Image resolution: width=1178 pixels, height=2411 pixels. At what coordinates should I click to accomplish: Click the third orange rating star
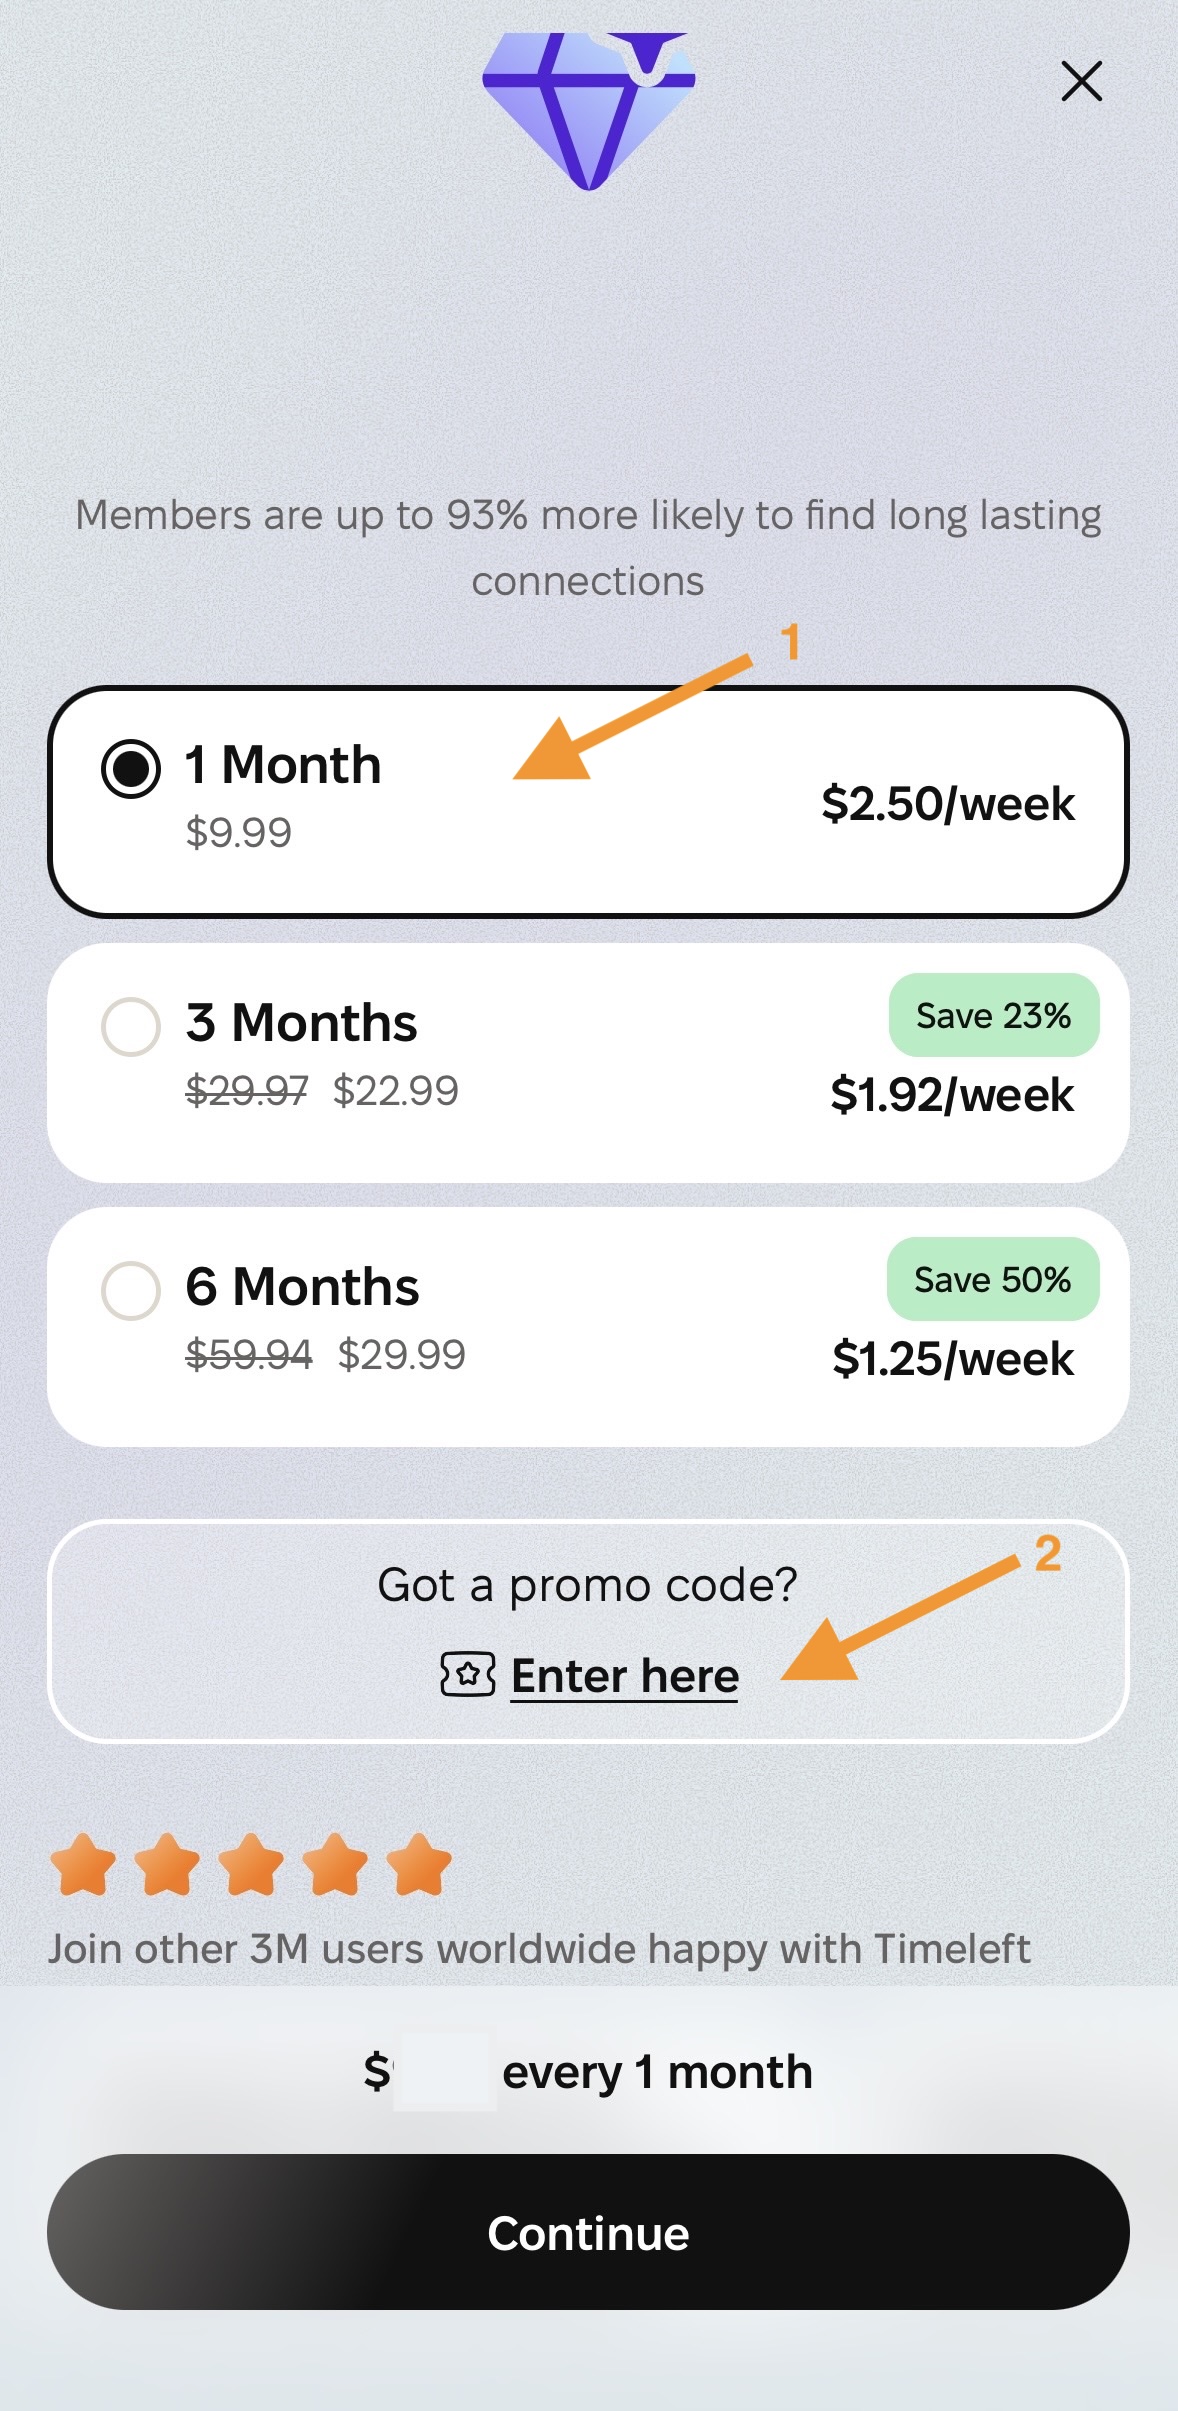coord(251,1865)
